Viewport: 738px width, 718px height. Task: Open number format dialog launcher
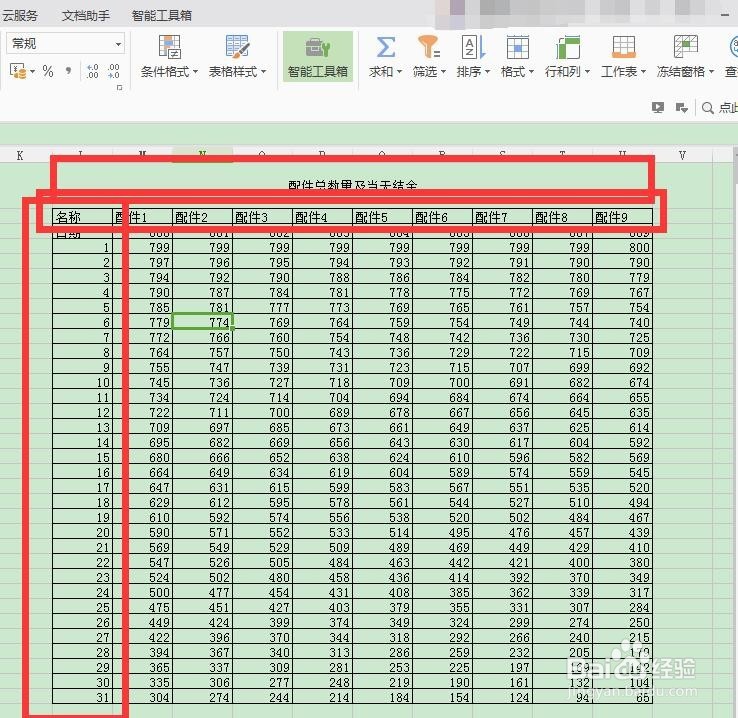120,87
